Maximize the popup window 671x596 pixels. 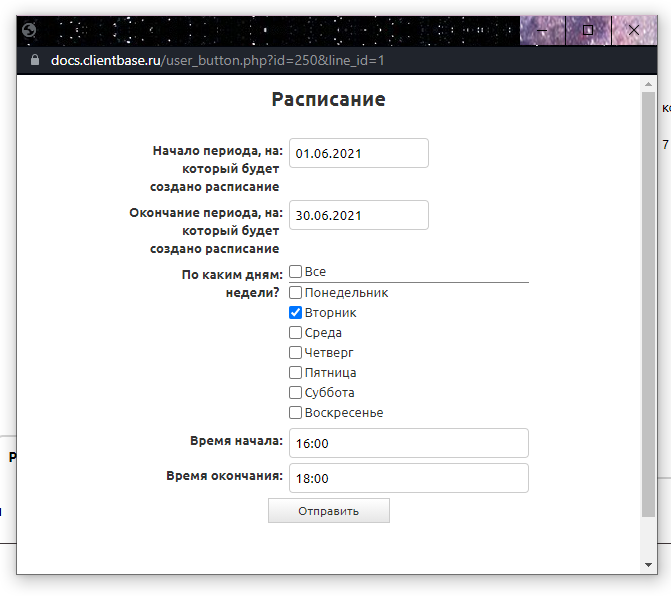pyautogui.click(x=588, y=31)
